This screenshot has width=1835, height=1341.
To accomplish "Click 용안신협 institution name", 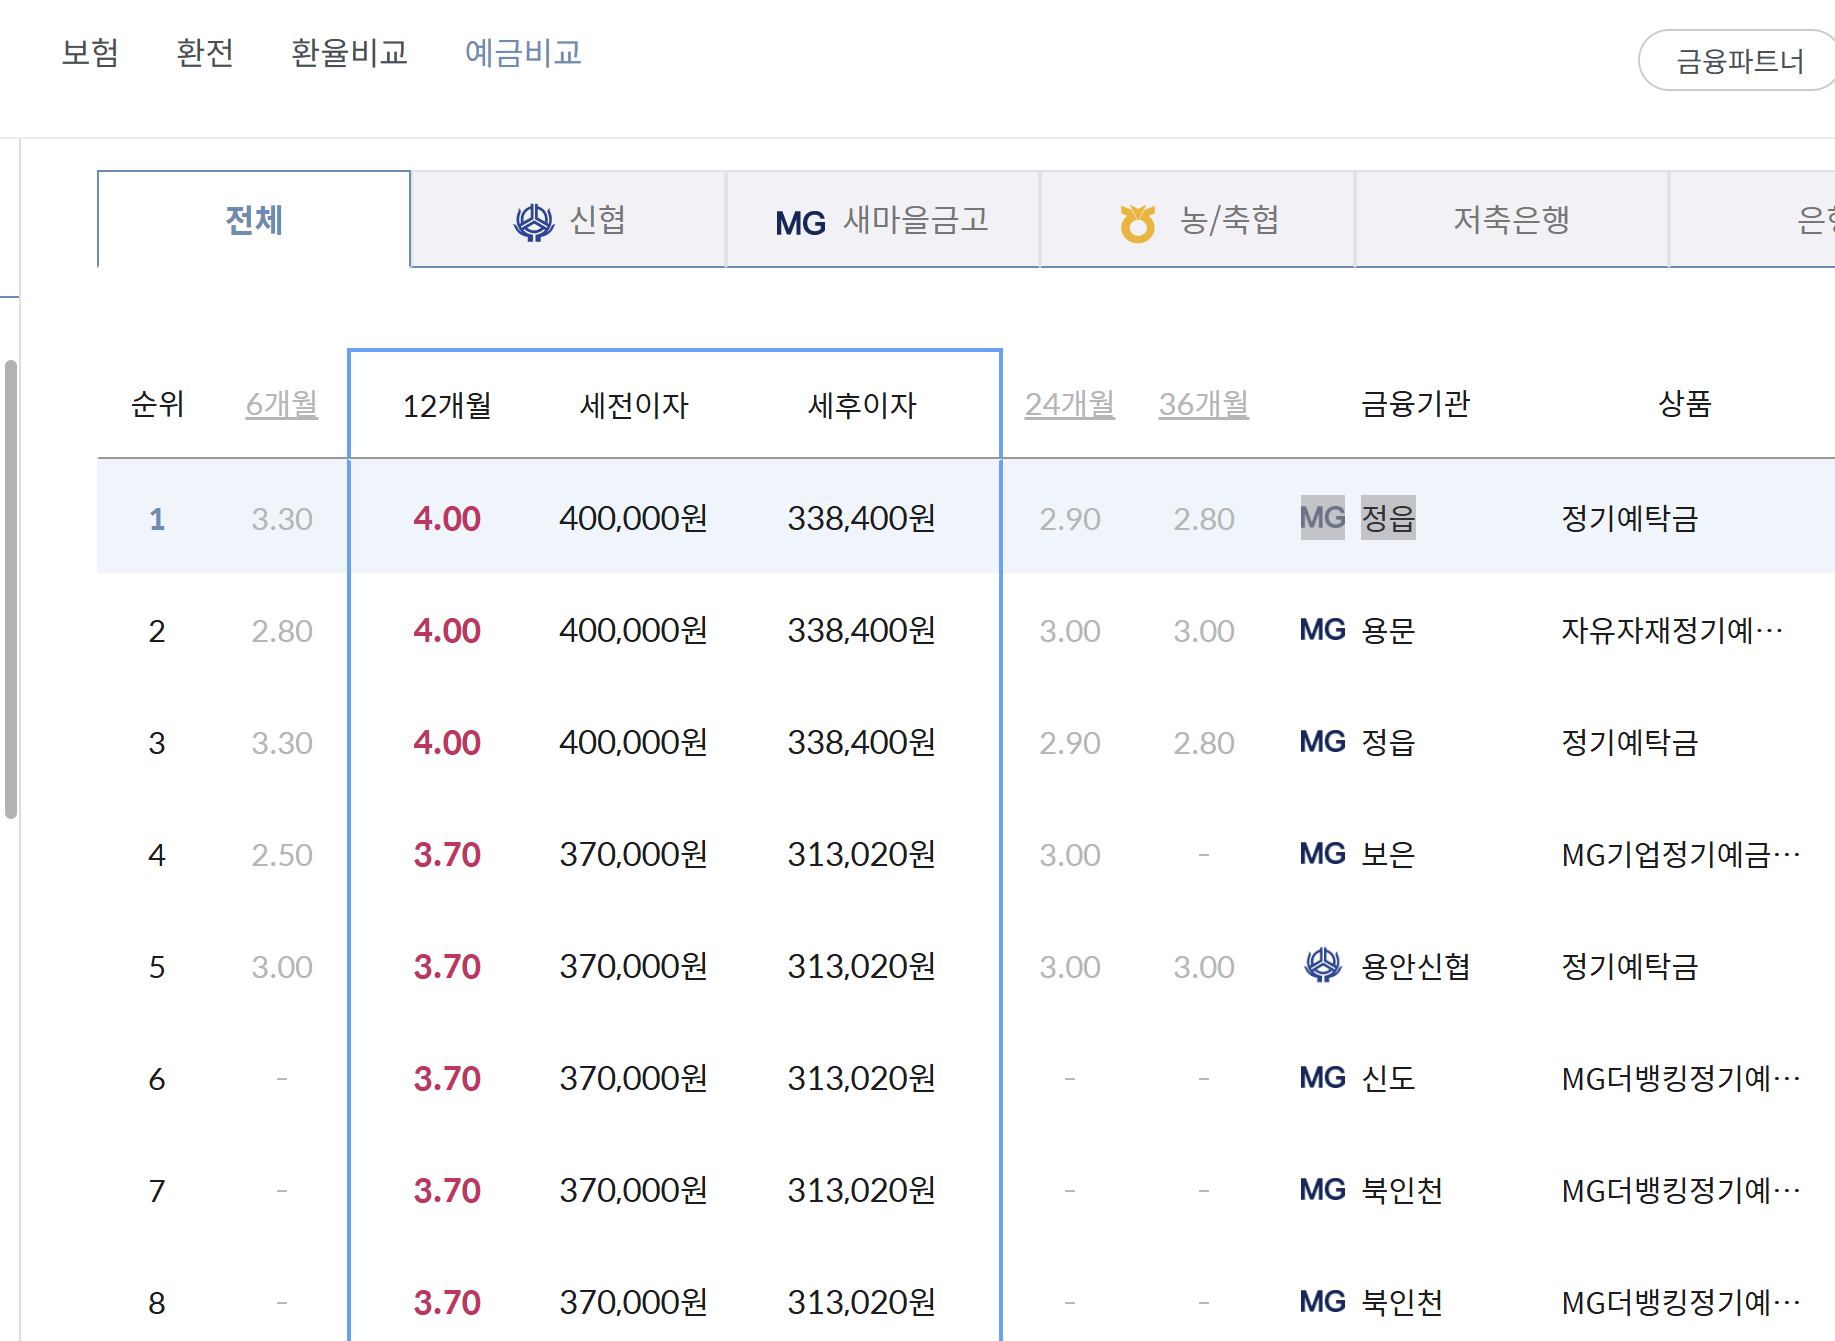I will coord(1415,966).
